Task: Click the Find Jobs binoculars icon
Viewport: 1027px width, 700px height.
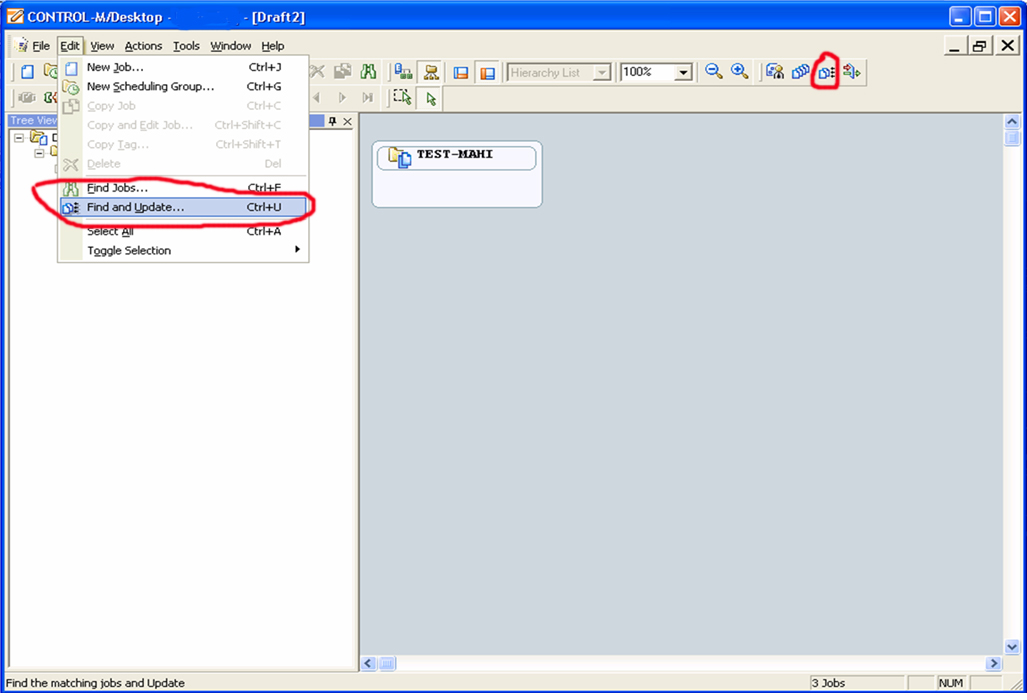Action: pyautogui.click(x=368, y=71)
